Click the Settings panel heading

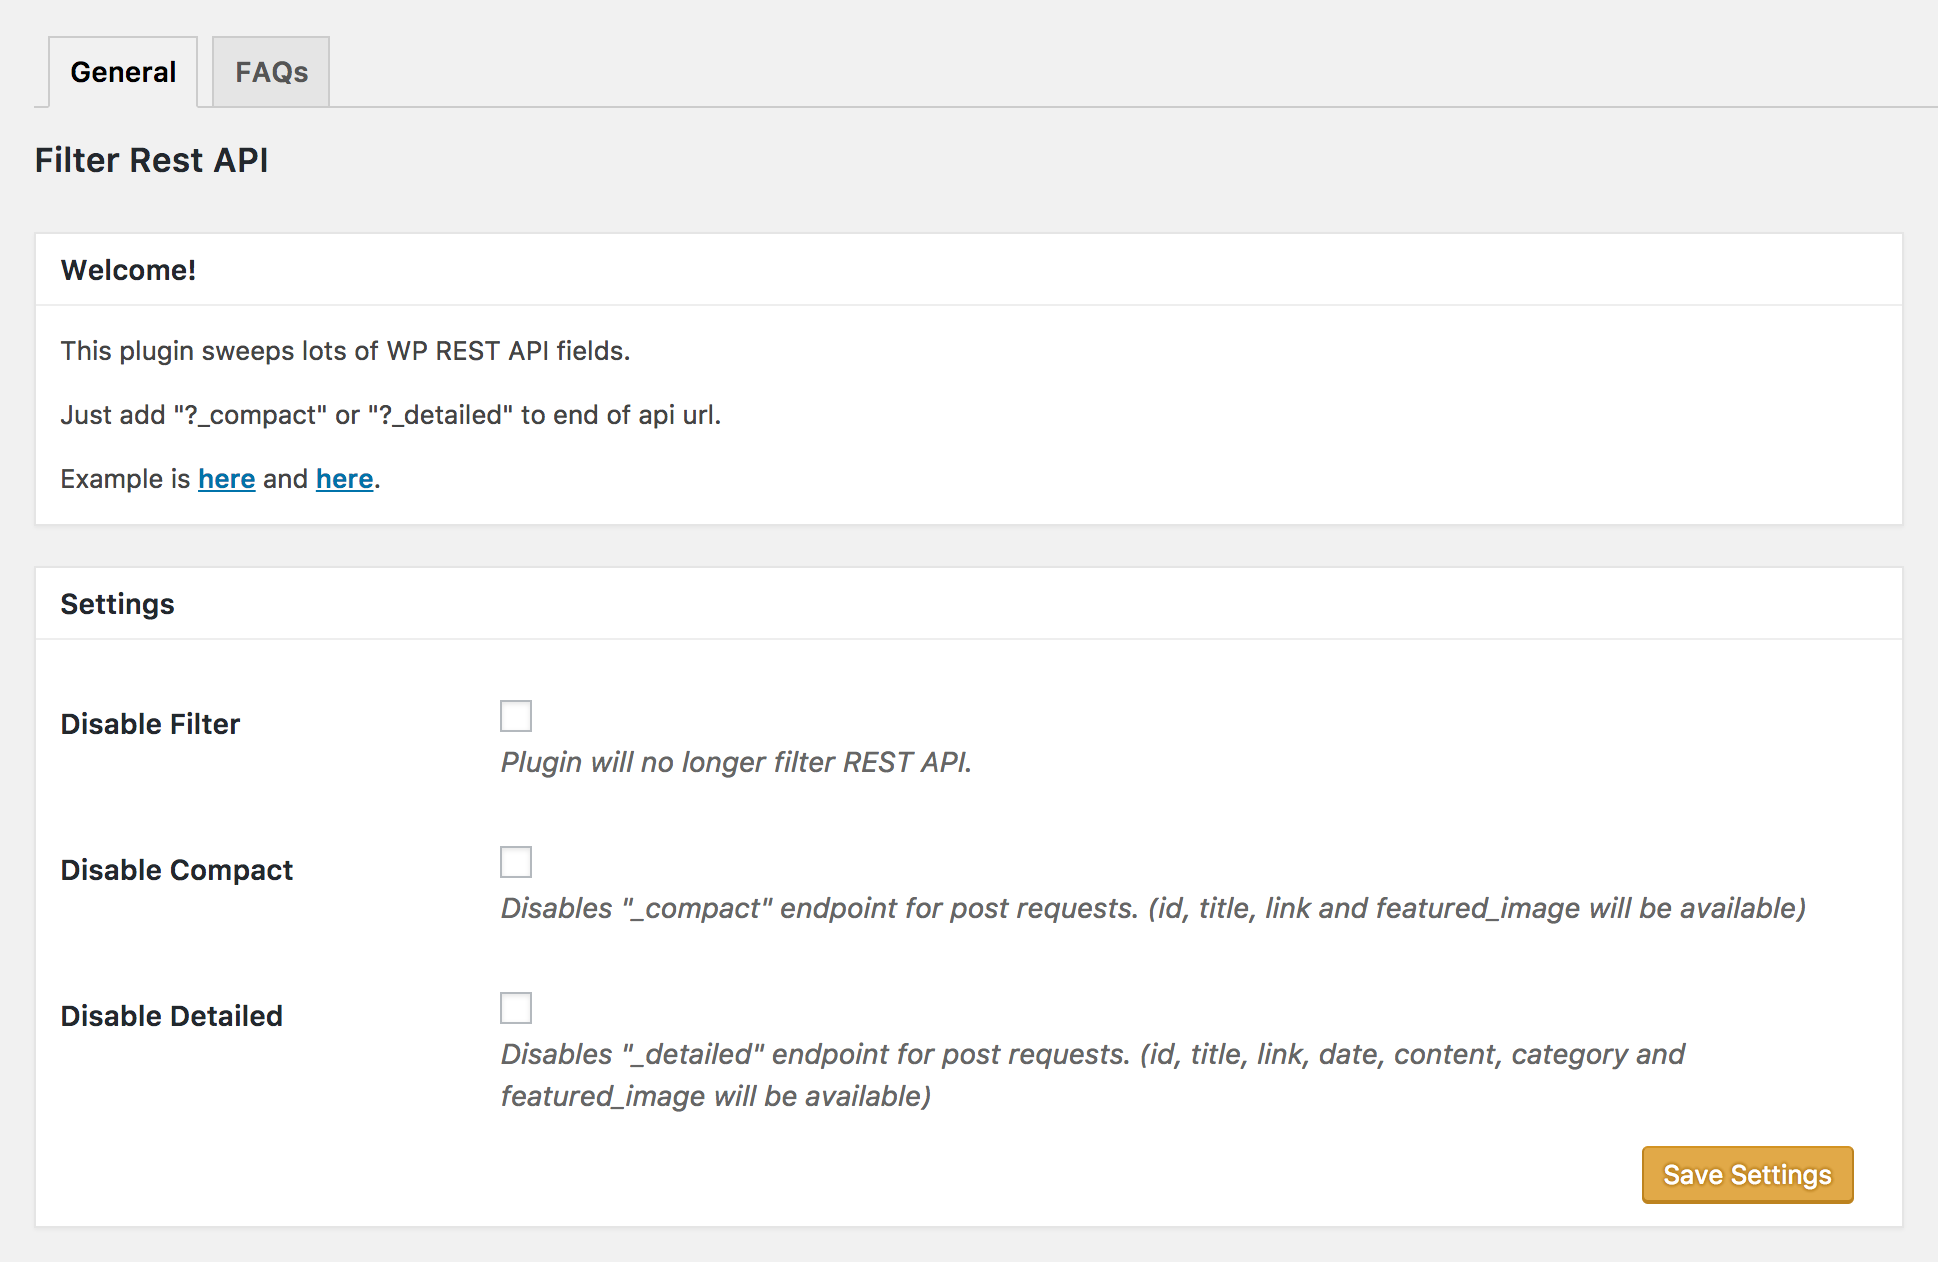click(x=118, y=604)
